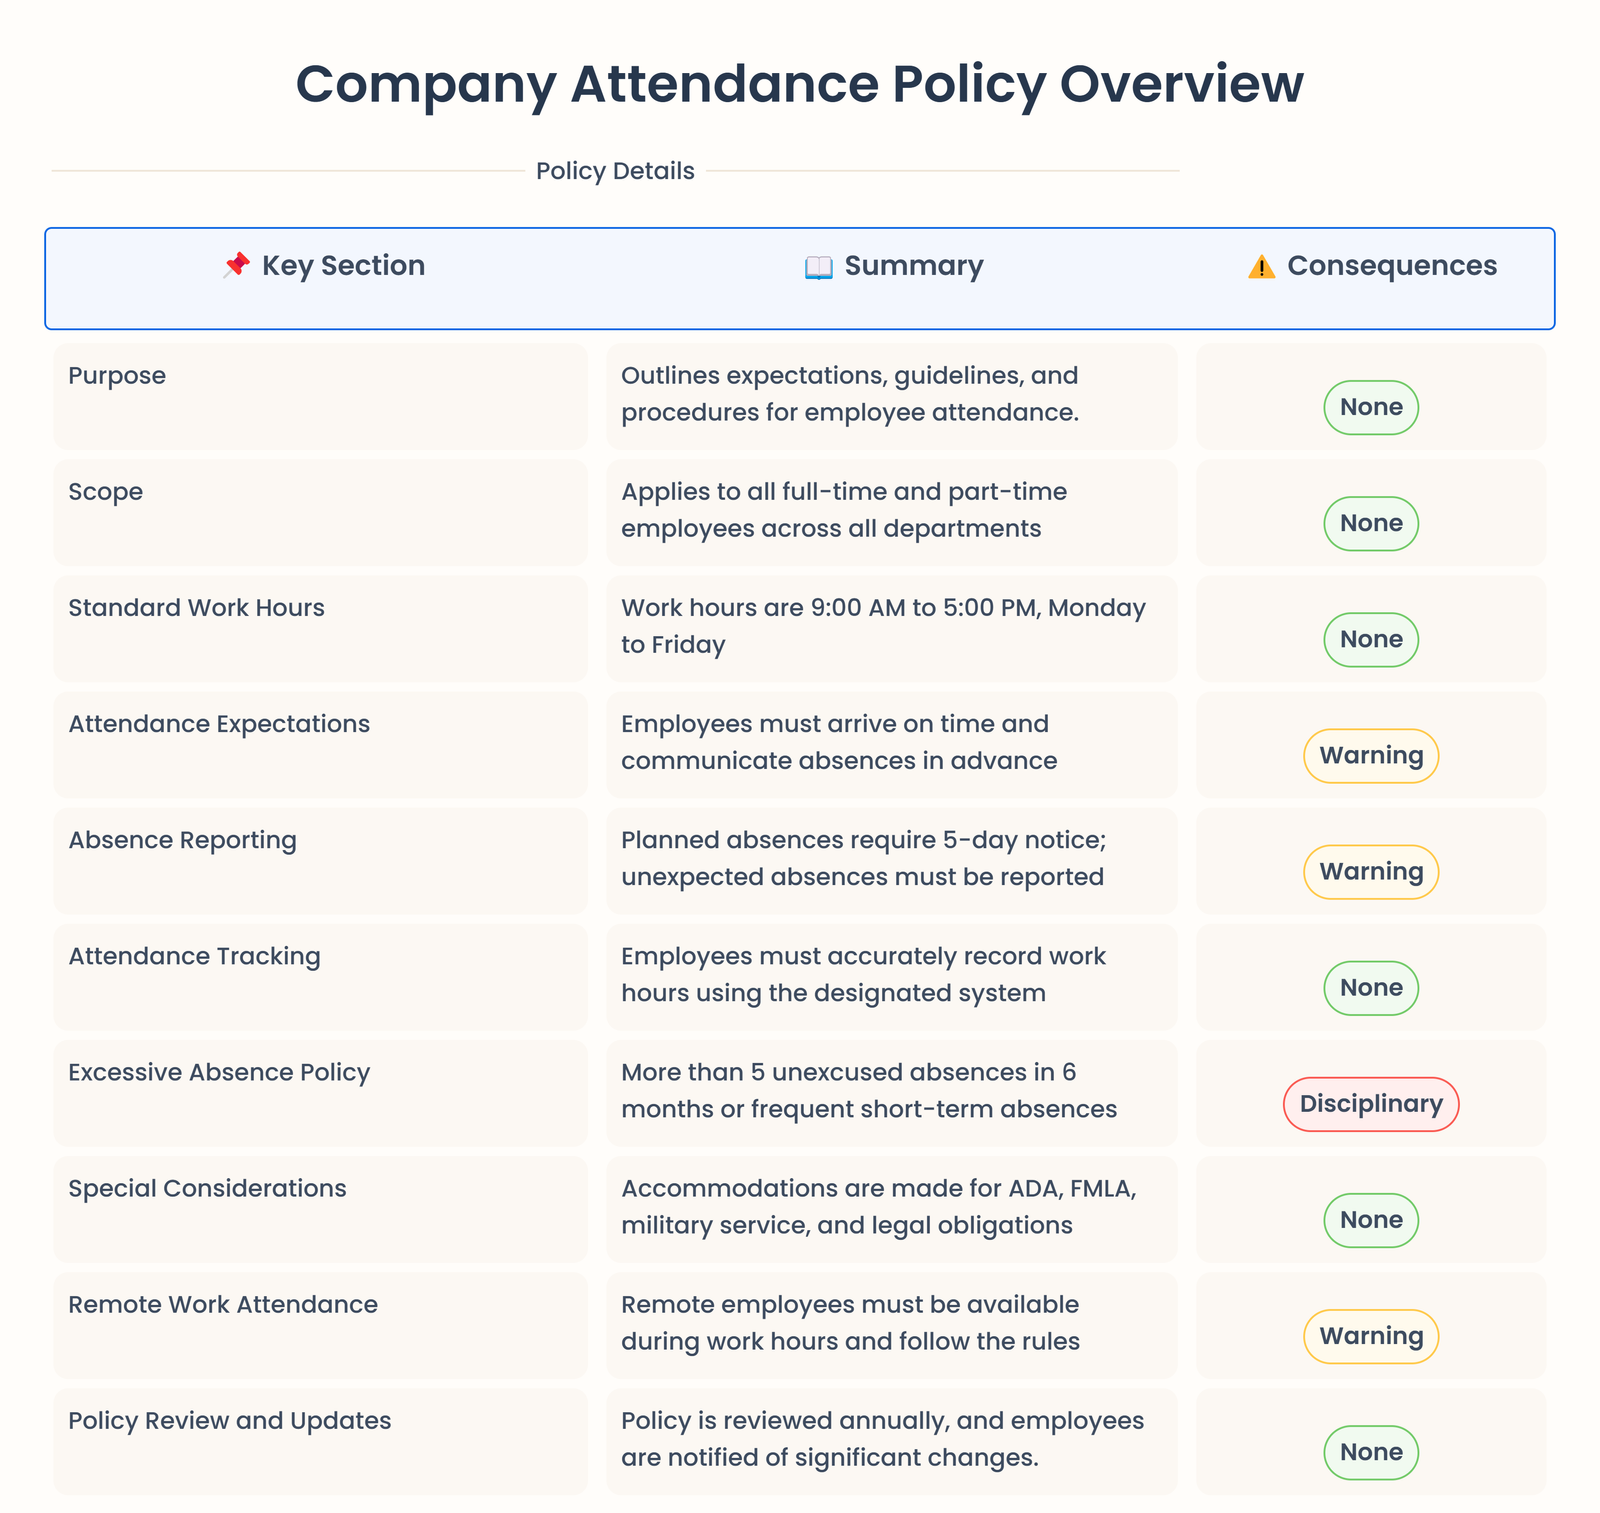The height and width of the screenshot is (1513, 1600).
Task: Click the None badge for Policy Review and Updates
Action: coord(1371,1452)
